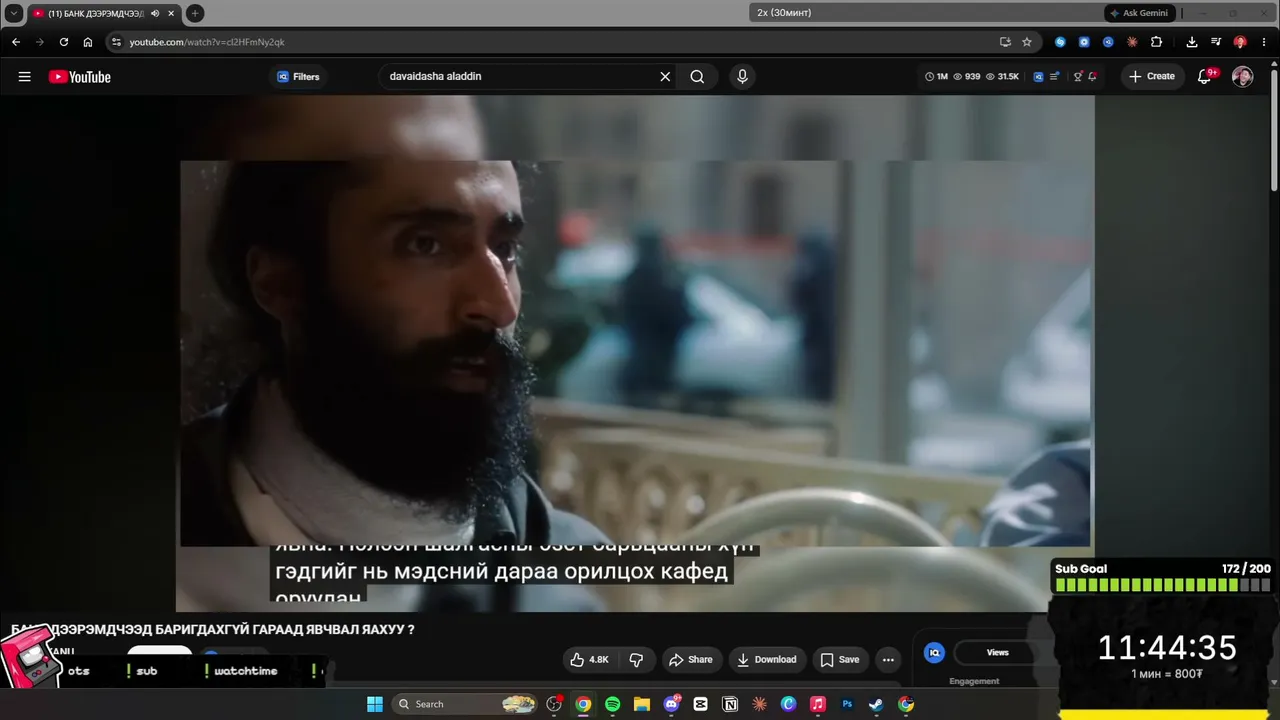The width and height of the screenshot is (1280, 720).
Task: Click the vidIQ round badge beside Views
Action: [x=934, y=653]
